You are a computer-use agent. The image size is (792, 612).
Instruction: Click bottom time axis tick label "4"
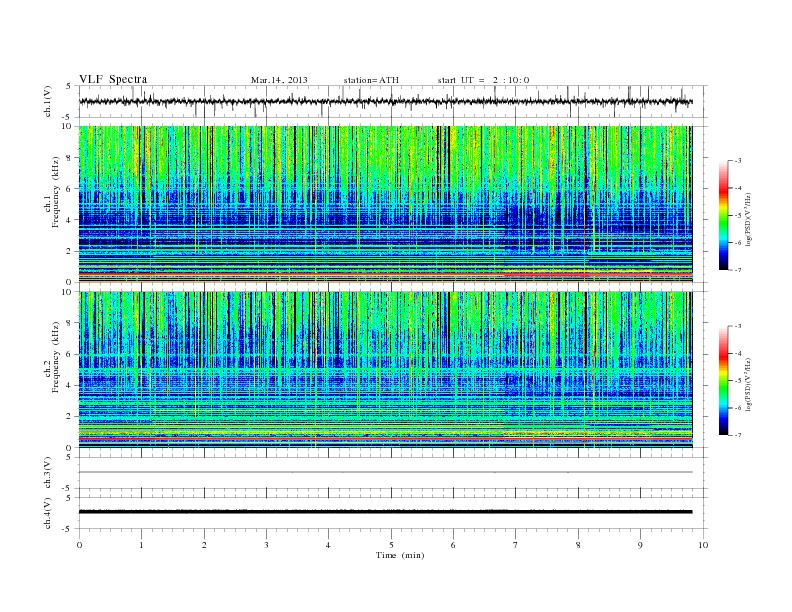coord(328,545)
